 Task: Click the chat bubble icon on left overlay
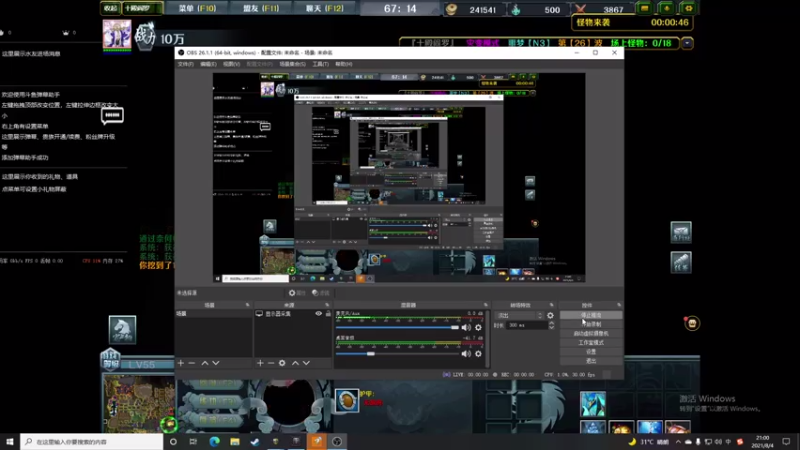(x=112, y=116)
